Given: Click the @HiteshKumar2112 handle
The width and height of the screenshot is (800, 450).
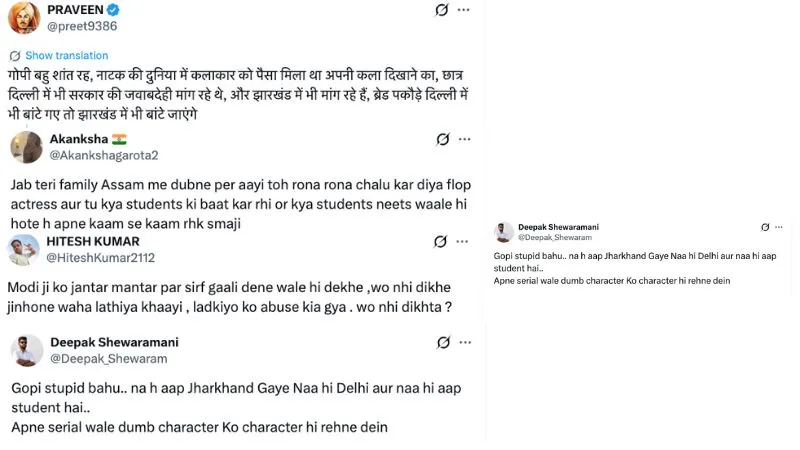Looking at the screenshot, I should point(101,258).
